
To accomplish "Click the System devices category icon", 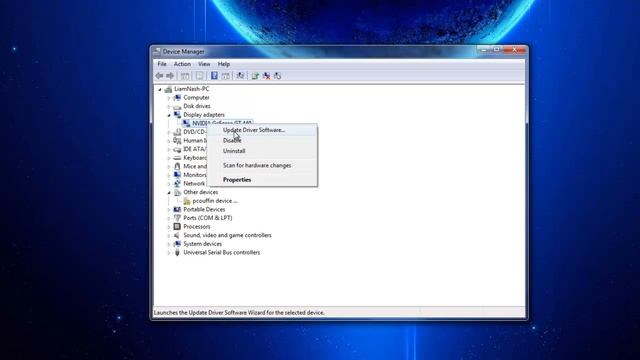I will click(x=177, y=244).
